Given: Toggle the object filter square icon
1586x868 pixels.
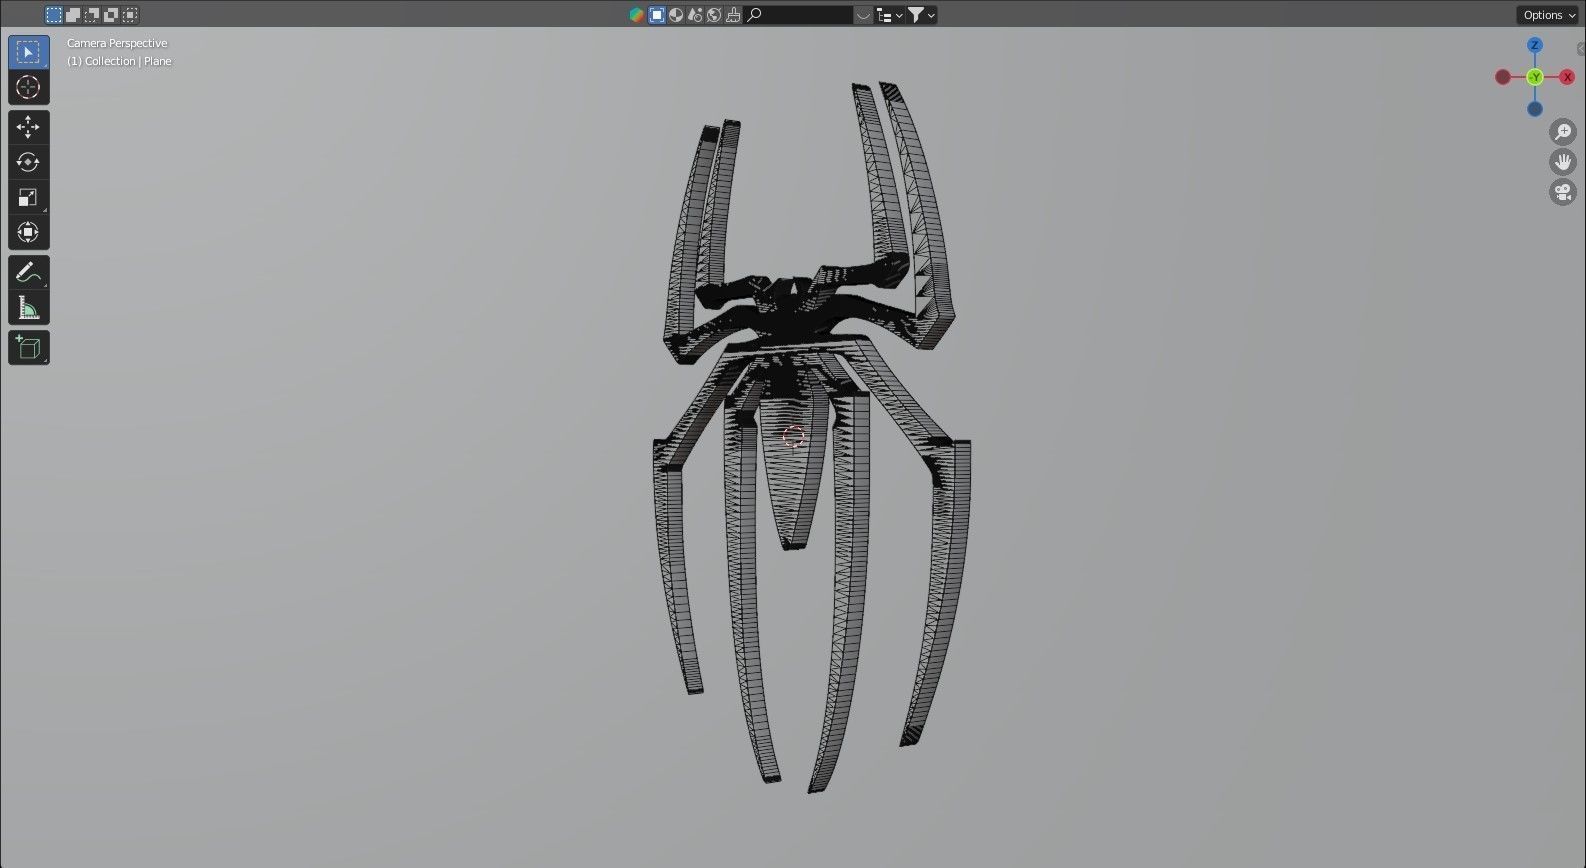Looking at the screenshot, I should 657,15.
